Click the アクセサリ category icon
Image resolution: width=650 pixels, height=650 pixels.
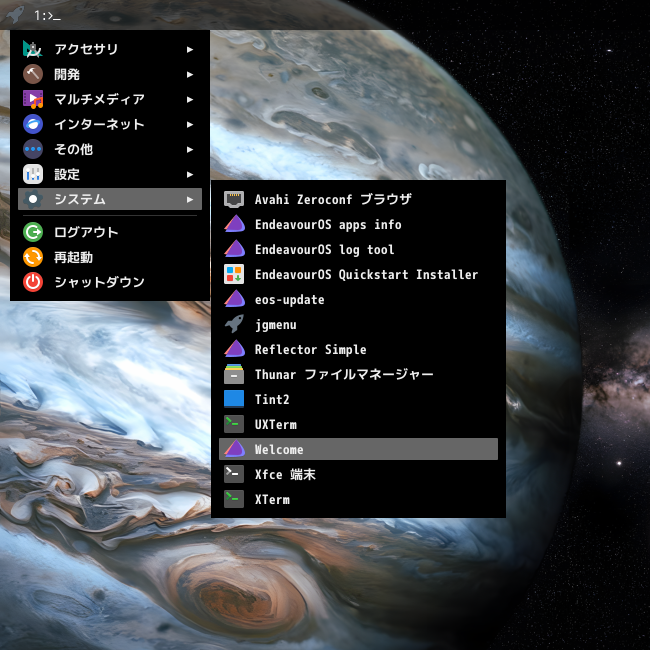tap(33, 49)
